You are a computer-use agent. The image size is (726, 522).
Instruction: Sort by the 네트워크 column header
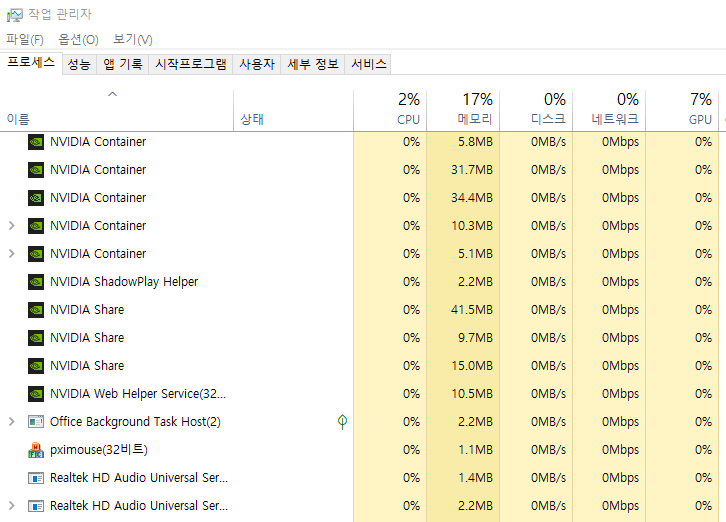pyautogui.click(x=609, y=110)
